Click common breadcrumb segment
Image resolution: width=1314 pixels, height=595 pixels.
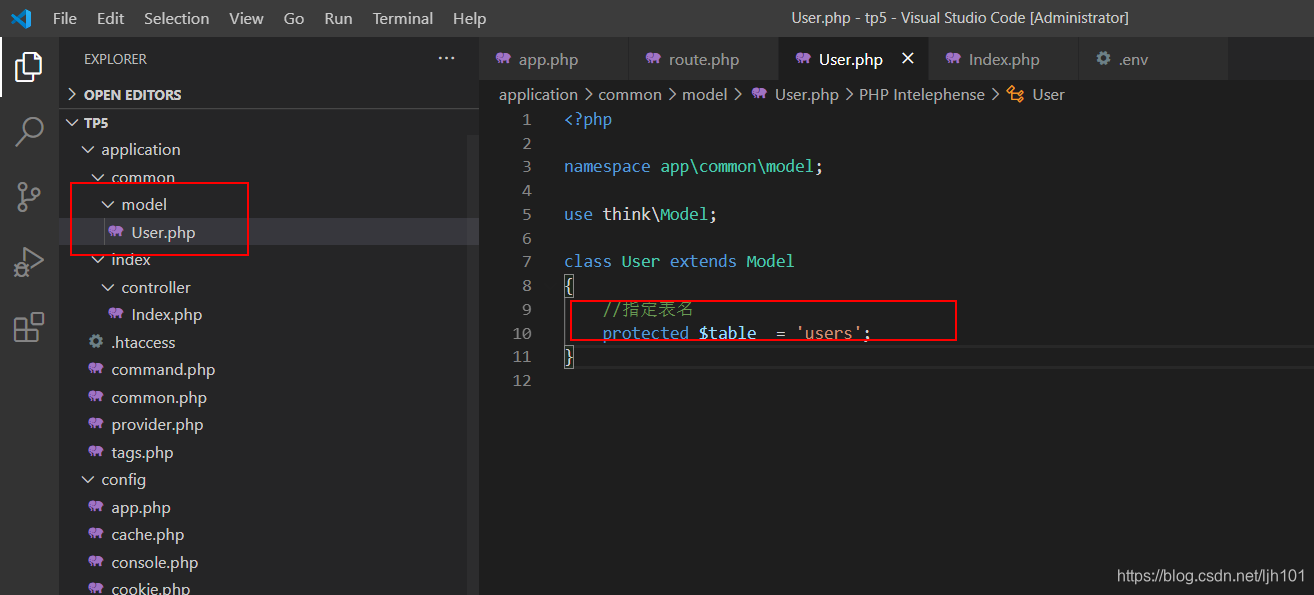pos(630,94)
